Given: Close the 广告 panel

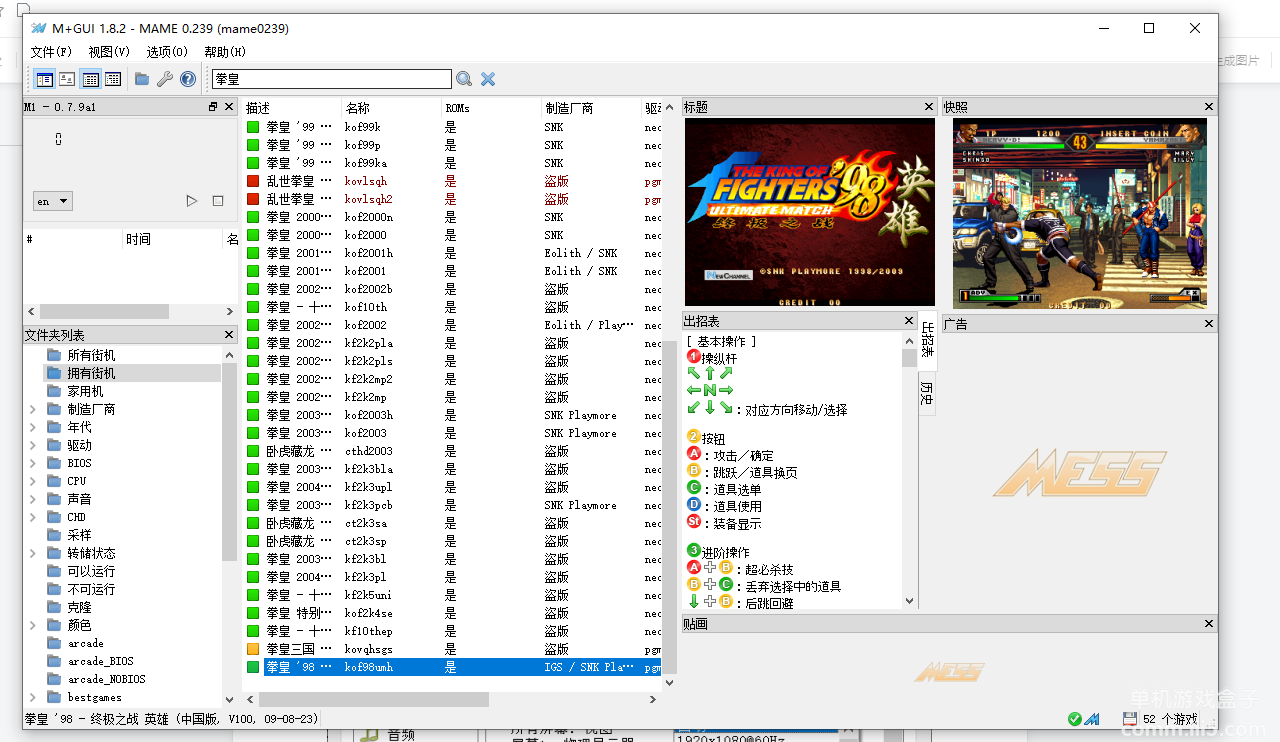Looking at the screenshot, I should coord(1209,324).
